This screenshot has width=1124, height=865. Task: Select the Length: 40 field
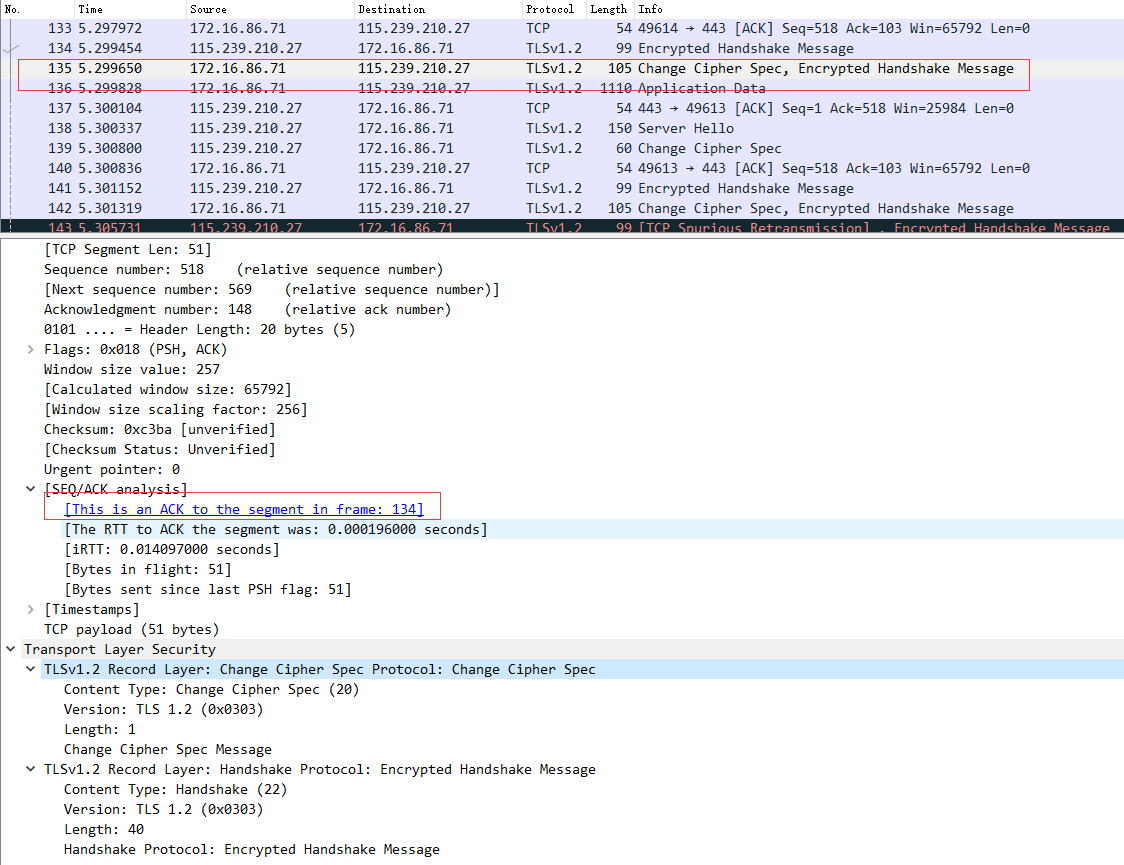[x=104, y=829]
